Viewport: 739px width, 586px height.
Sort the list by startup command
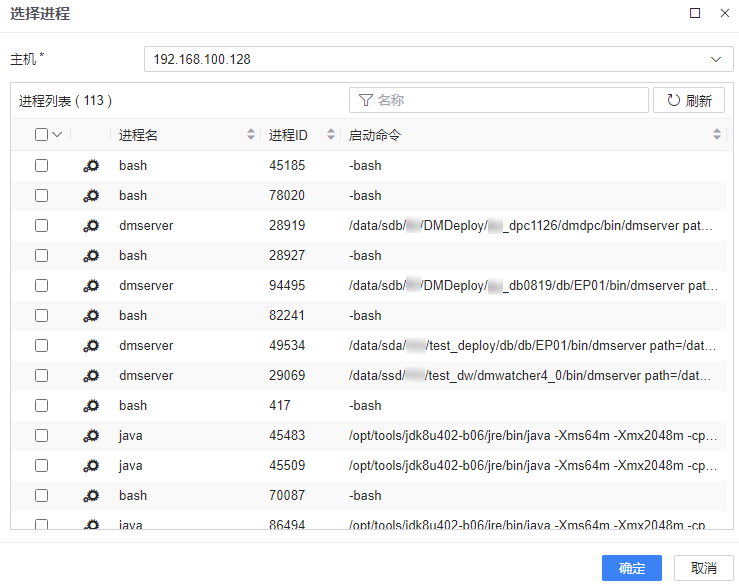tap(717, 134)
